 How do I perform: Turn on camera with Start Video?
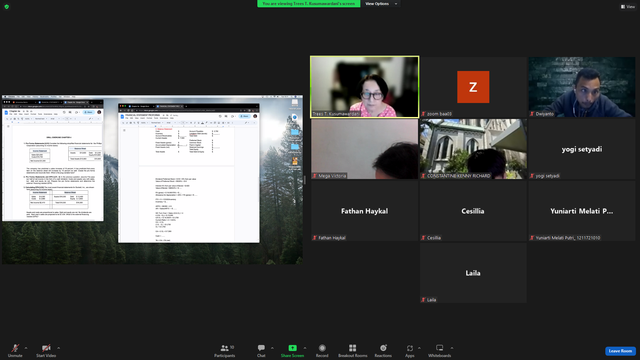pos(46,350)
